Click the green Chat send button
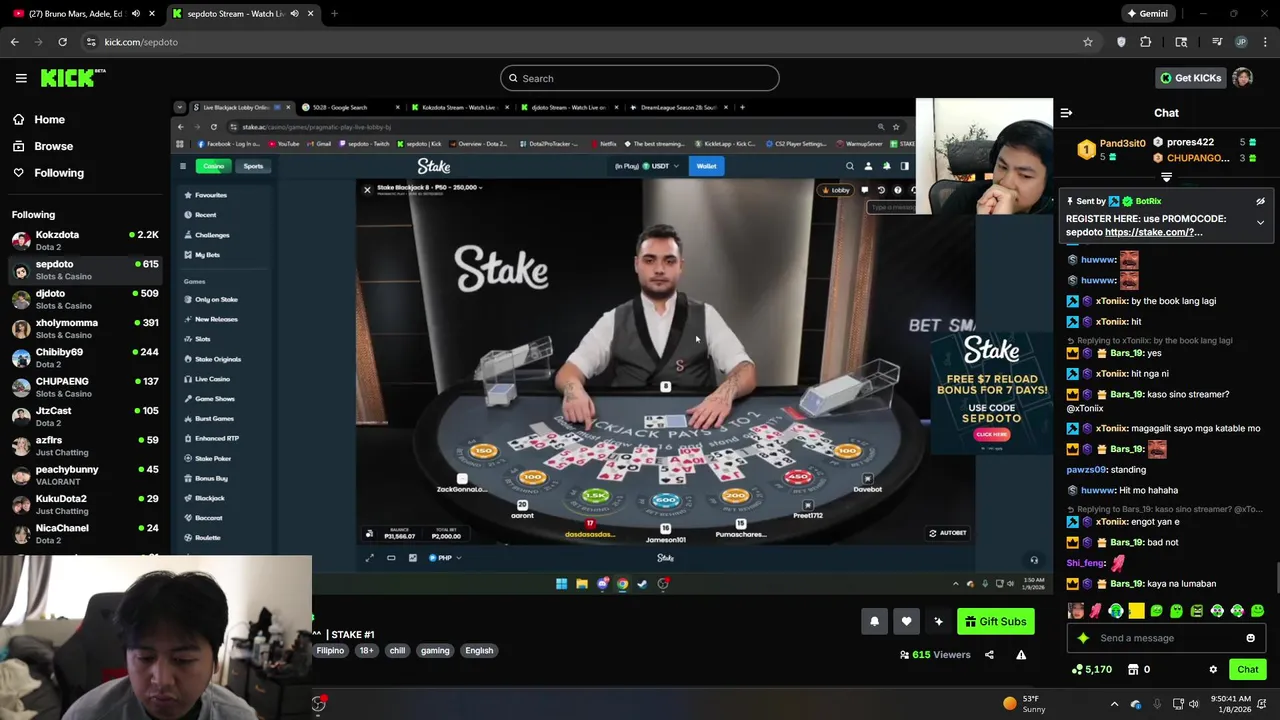This screenshot has width=1280, height=720. (x=1247, y=670)
